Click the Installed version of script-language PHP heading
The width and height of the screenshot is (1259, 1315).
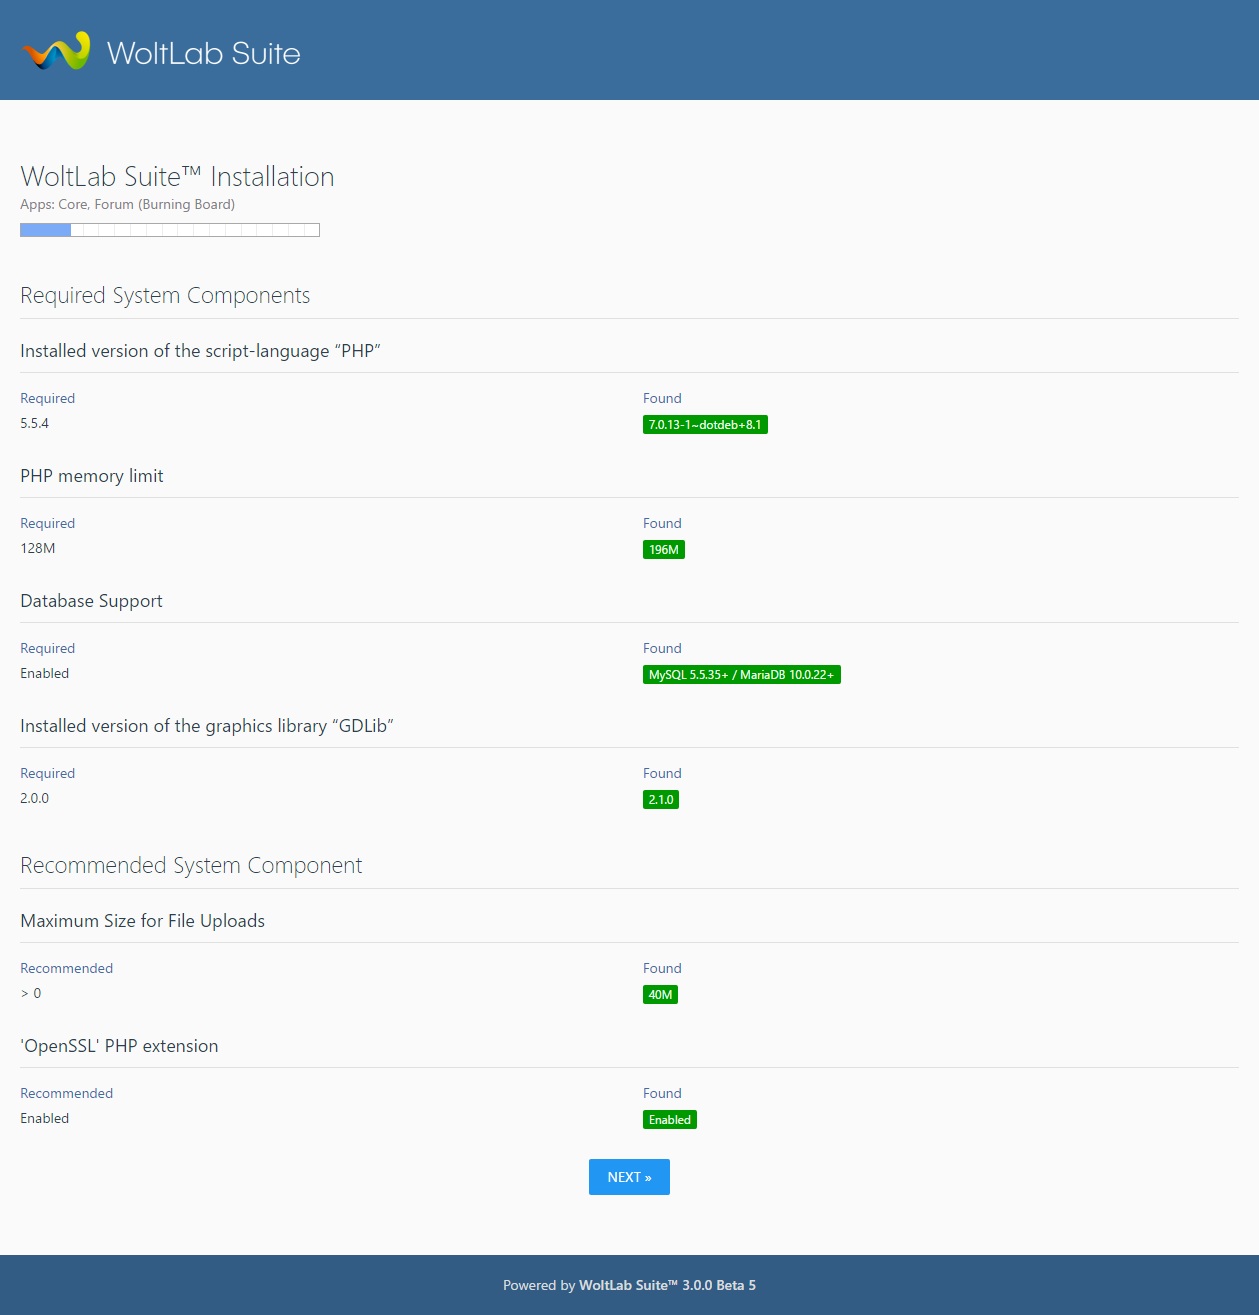200,351
